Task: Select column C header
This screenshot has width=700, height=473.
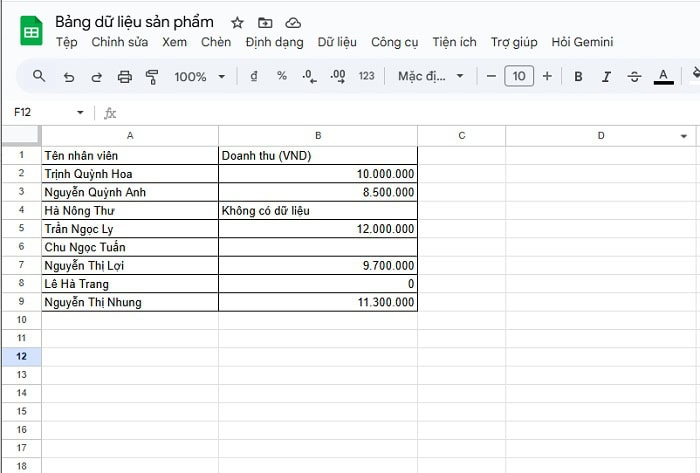Action: [x=462, y=136]
